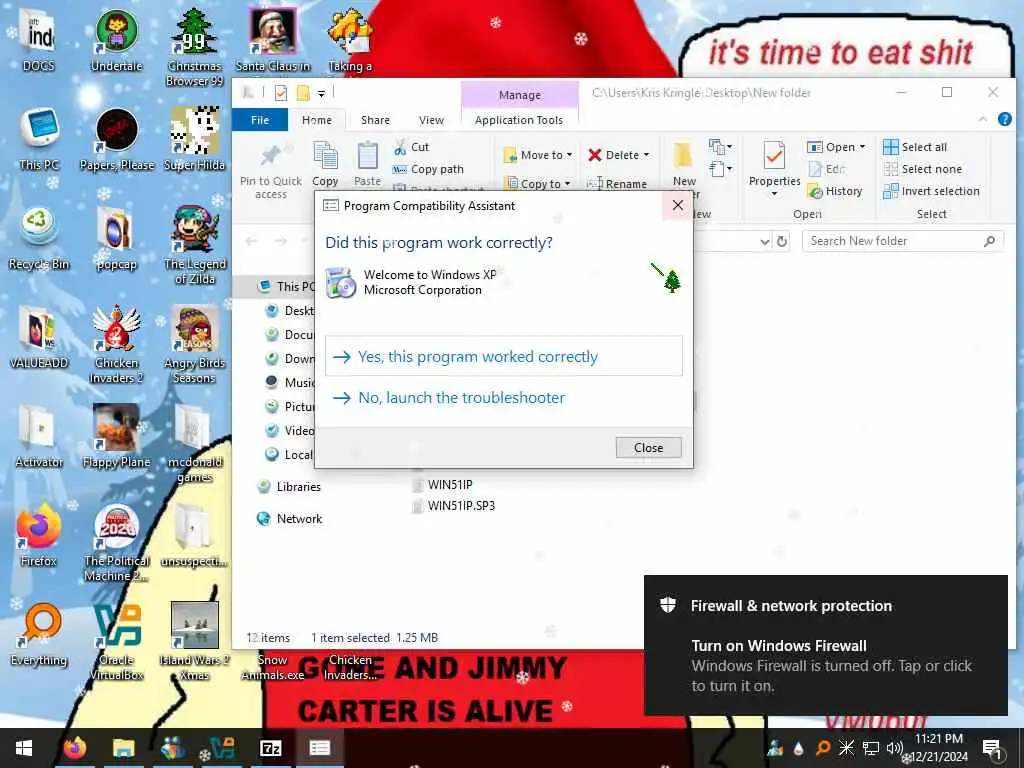Click Copy path in the ribbon
1024x768 pixels.
[428, 169]
